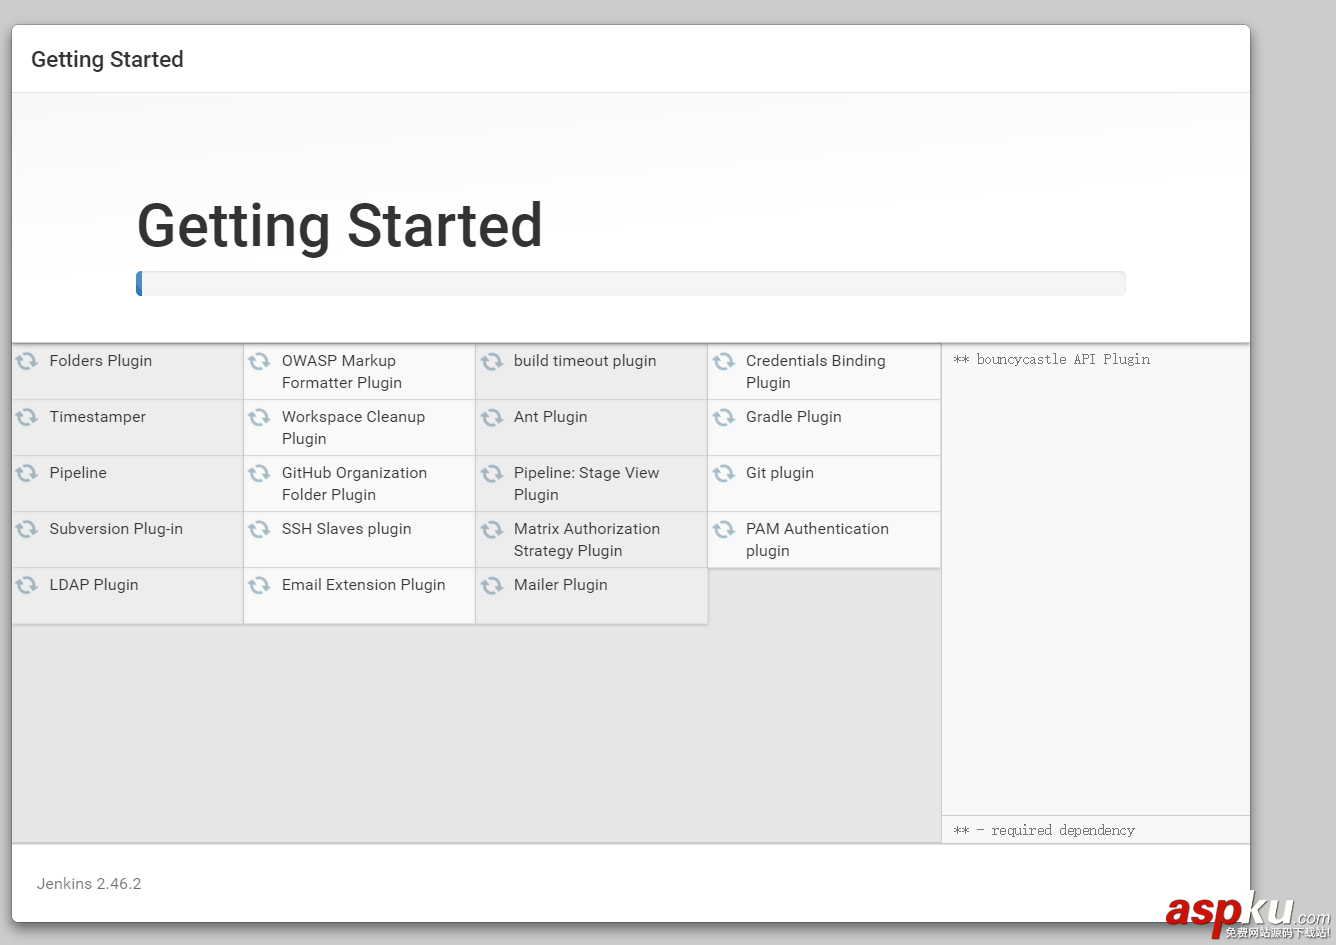Image resolution: width=1336 pixels, height=945 pixels.
Task: Click the bouncycastle API Plugin log entry
Action: click(x=1051, y=360)
